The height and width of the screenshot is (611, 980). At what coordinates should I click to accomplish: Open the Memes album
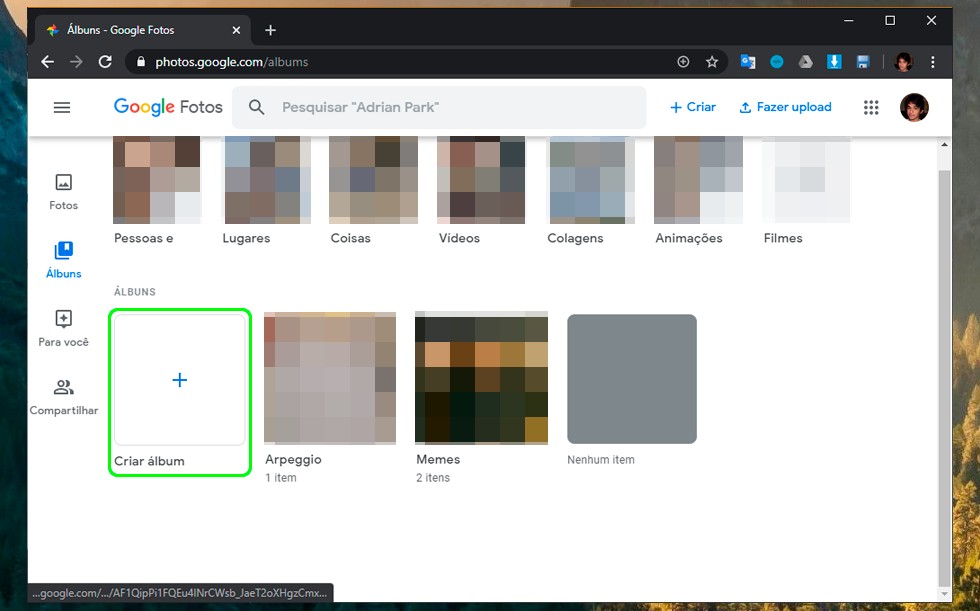pyautogui.click(x=481, y=378)
